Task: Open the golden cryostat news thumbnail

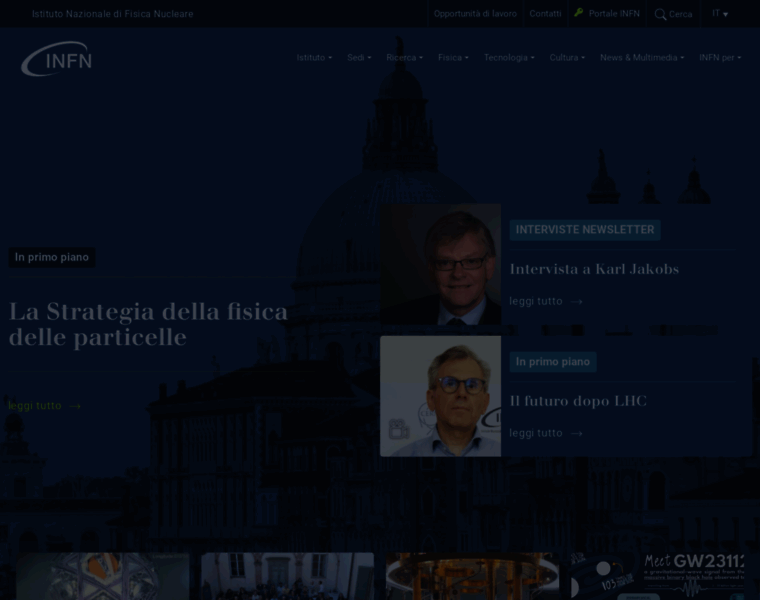Action: click(x=472, y=576)
